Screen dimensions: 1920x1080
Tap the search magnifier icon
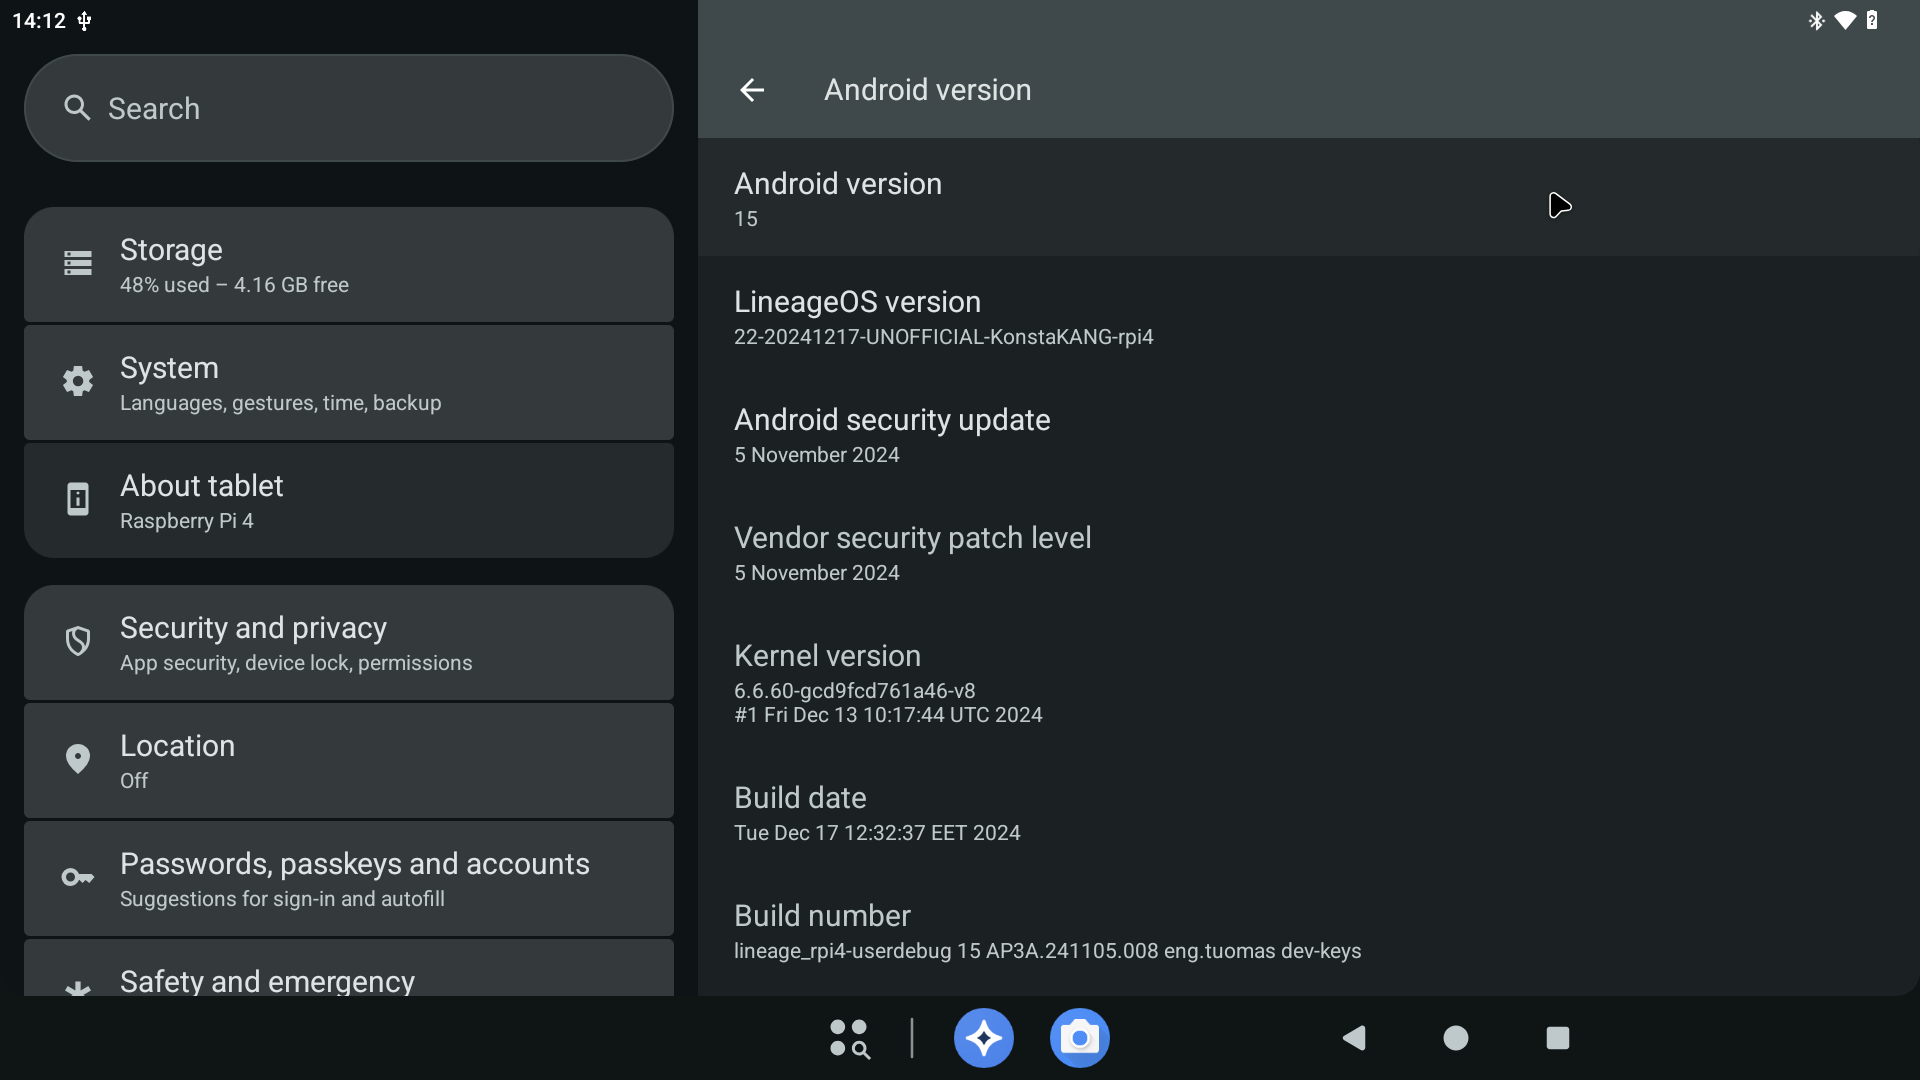(77, 108)
